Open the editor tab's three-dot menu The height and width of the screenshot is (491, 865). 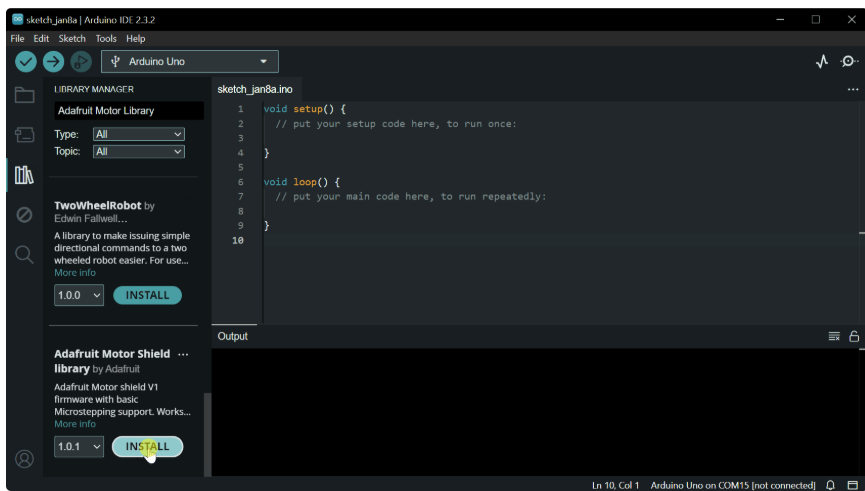tap(853, 89)
